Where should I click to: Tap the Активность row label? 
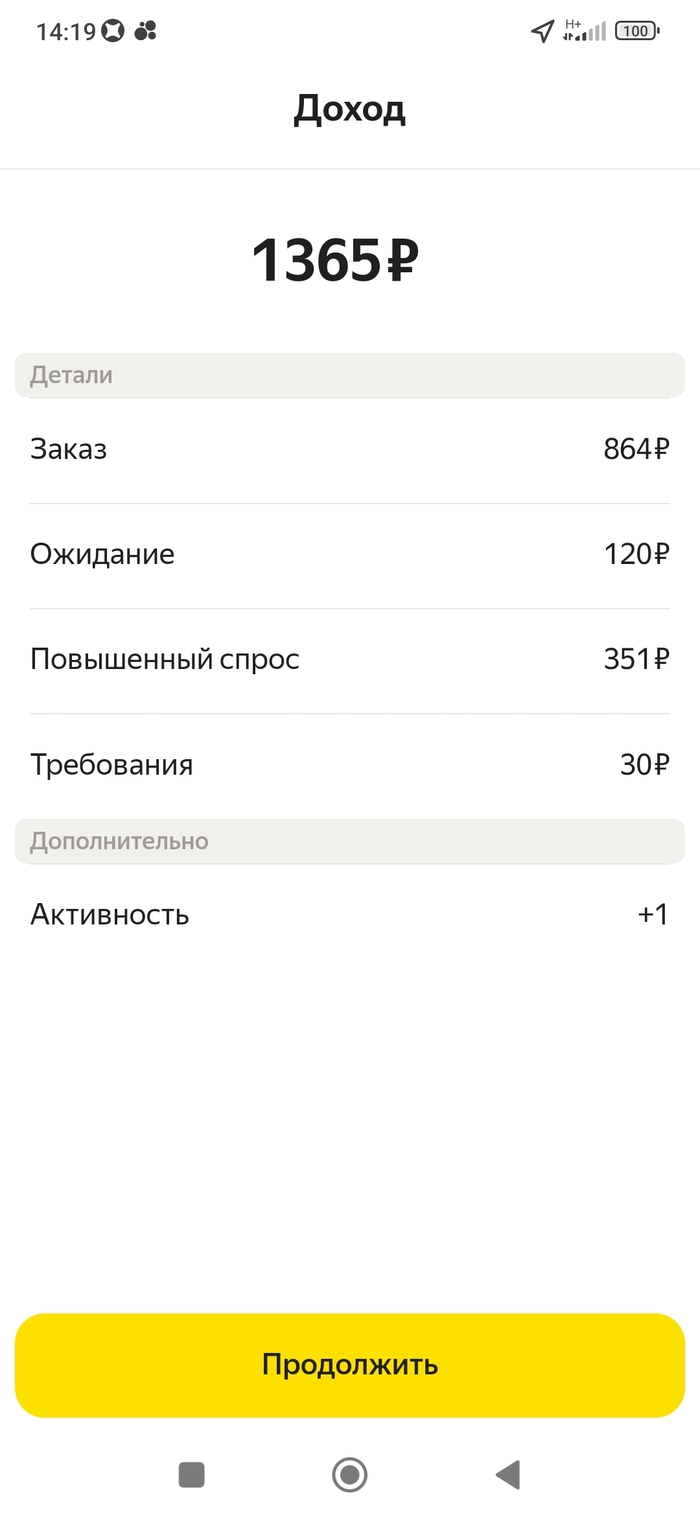[110, 915]
